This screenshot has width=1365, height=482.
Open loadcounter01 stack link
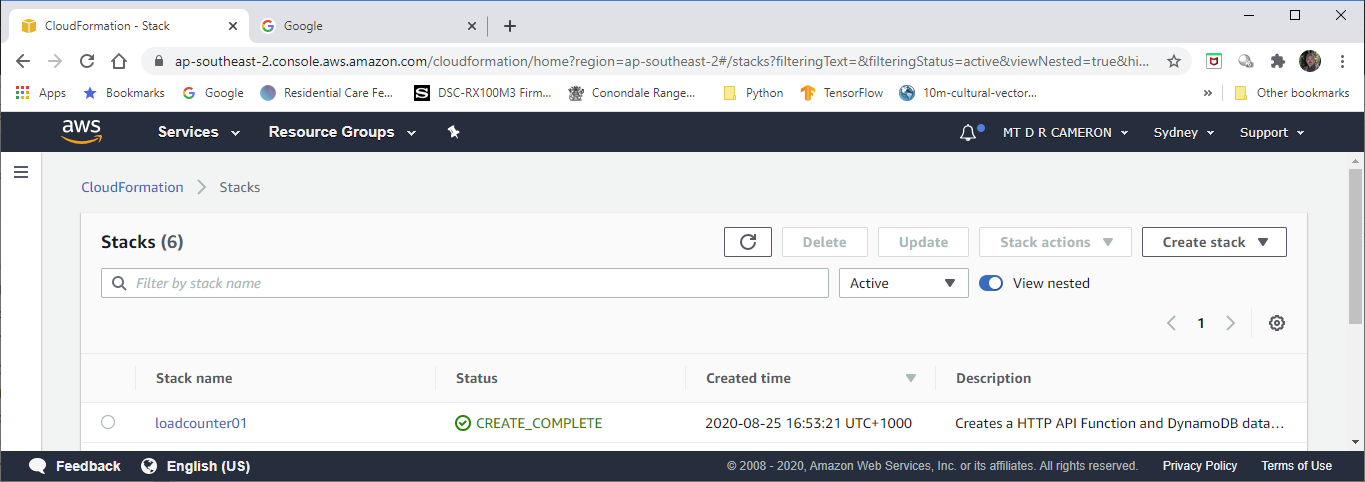pos(201,423)
